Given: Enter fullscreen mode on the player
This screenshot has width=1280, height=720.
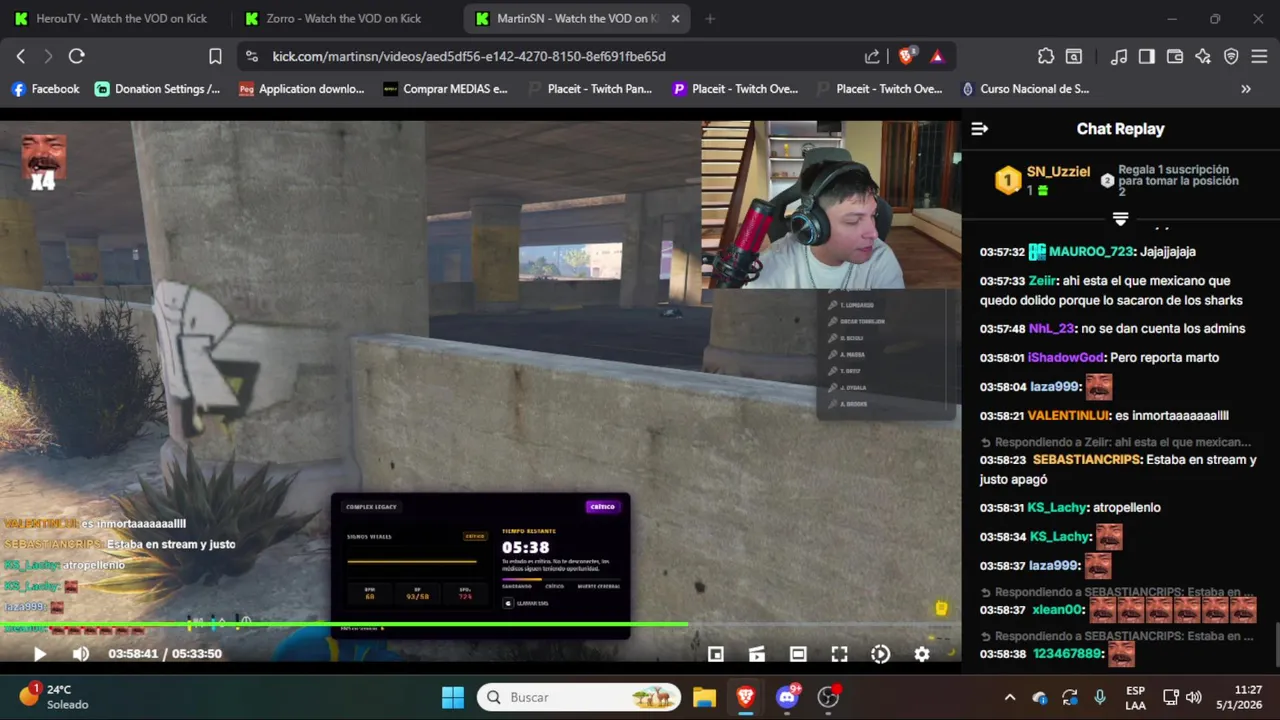Looking at the screenshot, I should point(839,654).
